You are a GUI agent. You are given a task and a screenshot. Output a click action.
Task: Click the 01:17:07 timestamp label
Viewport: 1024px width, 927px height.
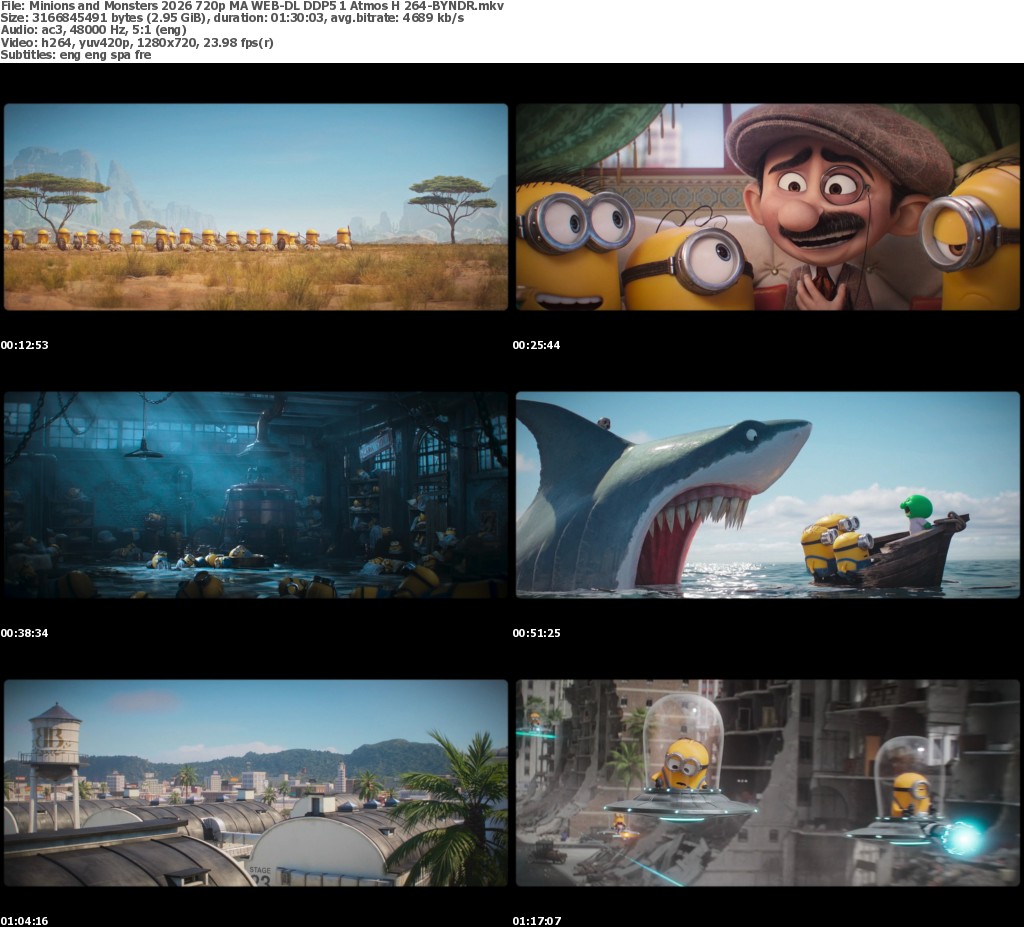536,921
